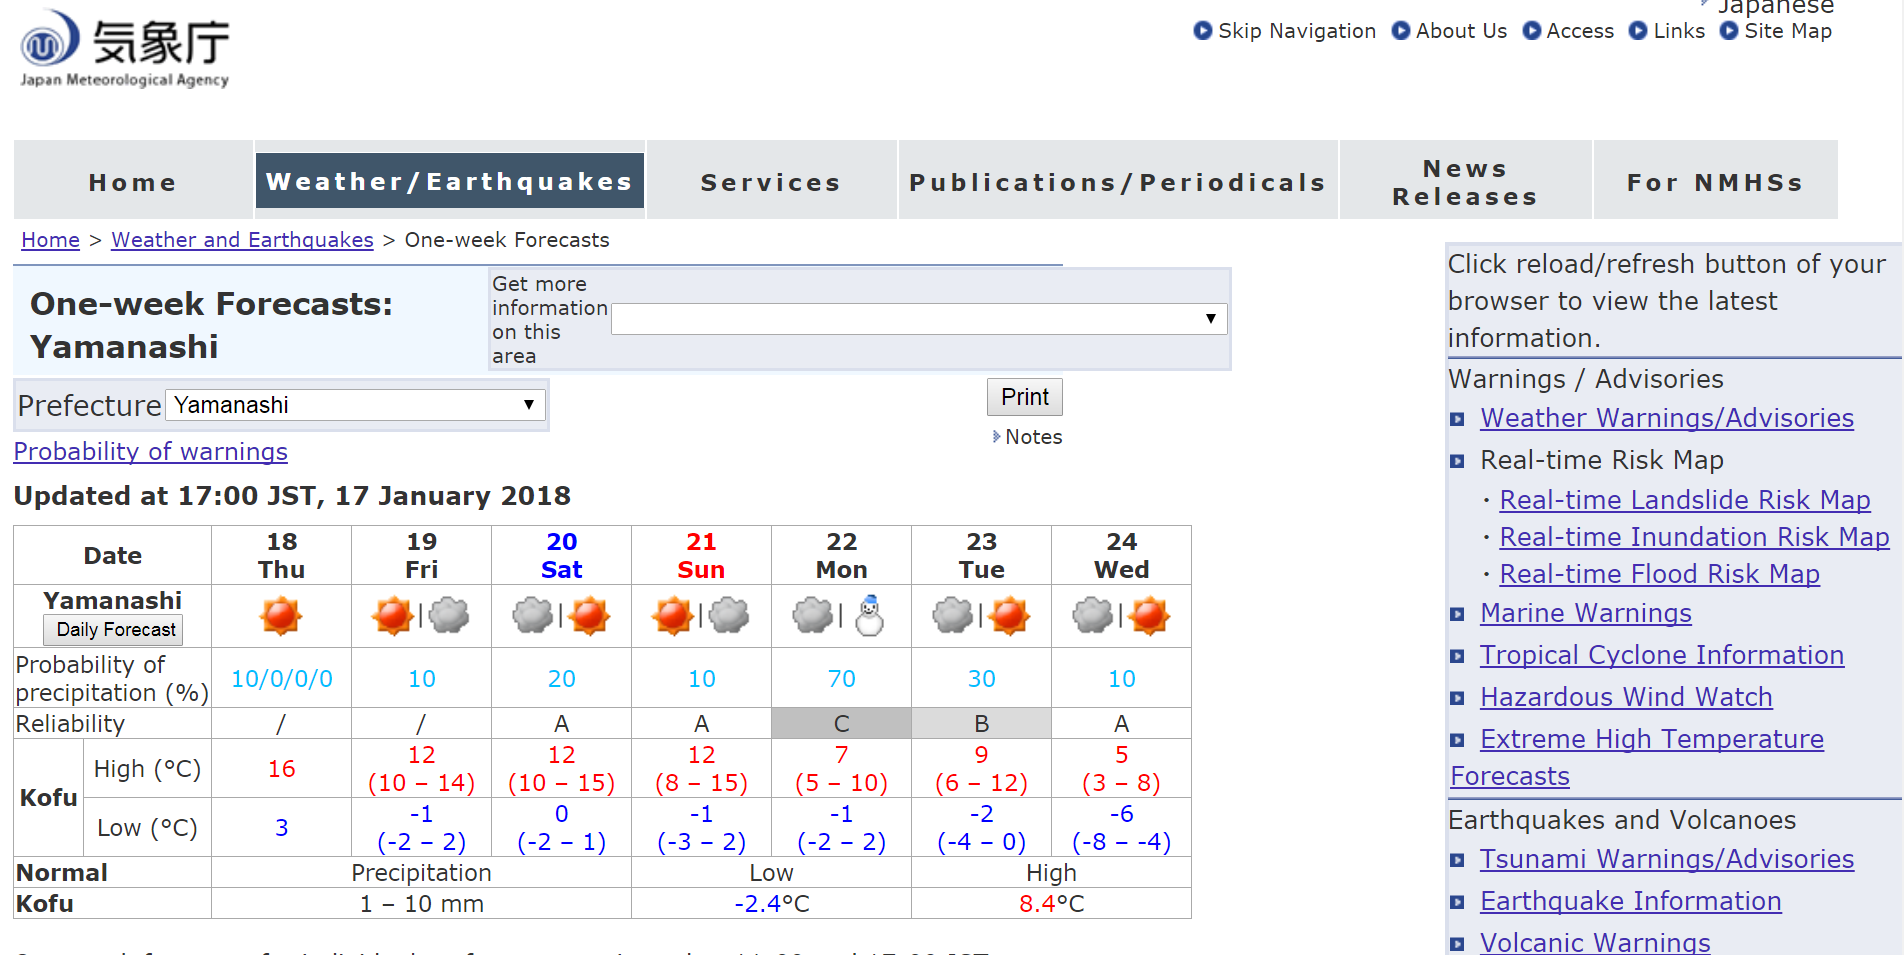
Task: Open the Prefecture dropdown showing Yamanashi
Action: tap(355, 405)
